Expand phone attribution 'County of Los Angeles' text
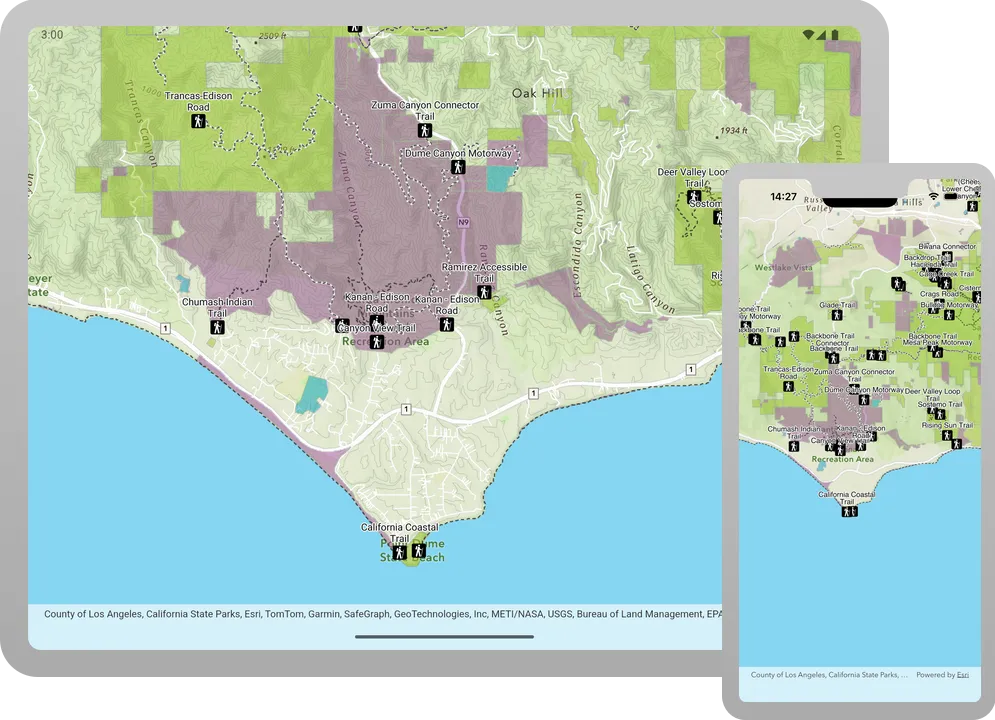 pyautogui.click(x=829, y=675)
